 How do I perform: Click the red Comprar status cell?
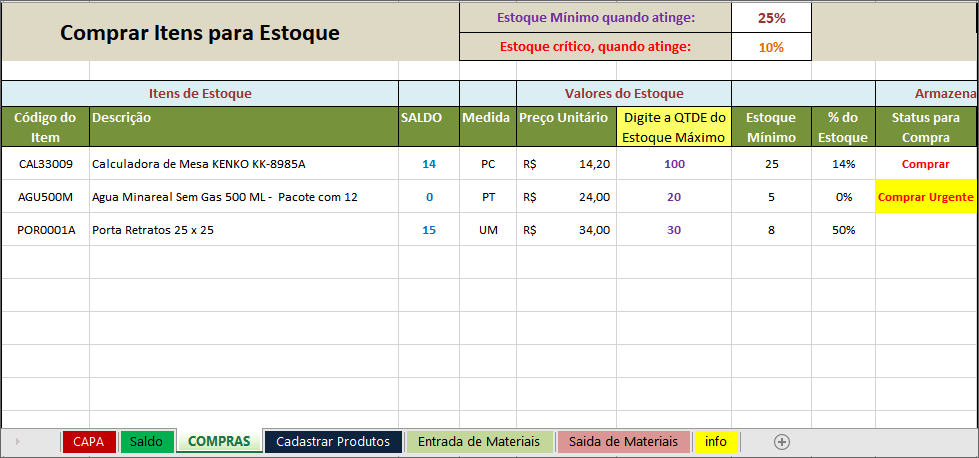926,164
